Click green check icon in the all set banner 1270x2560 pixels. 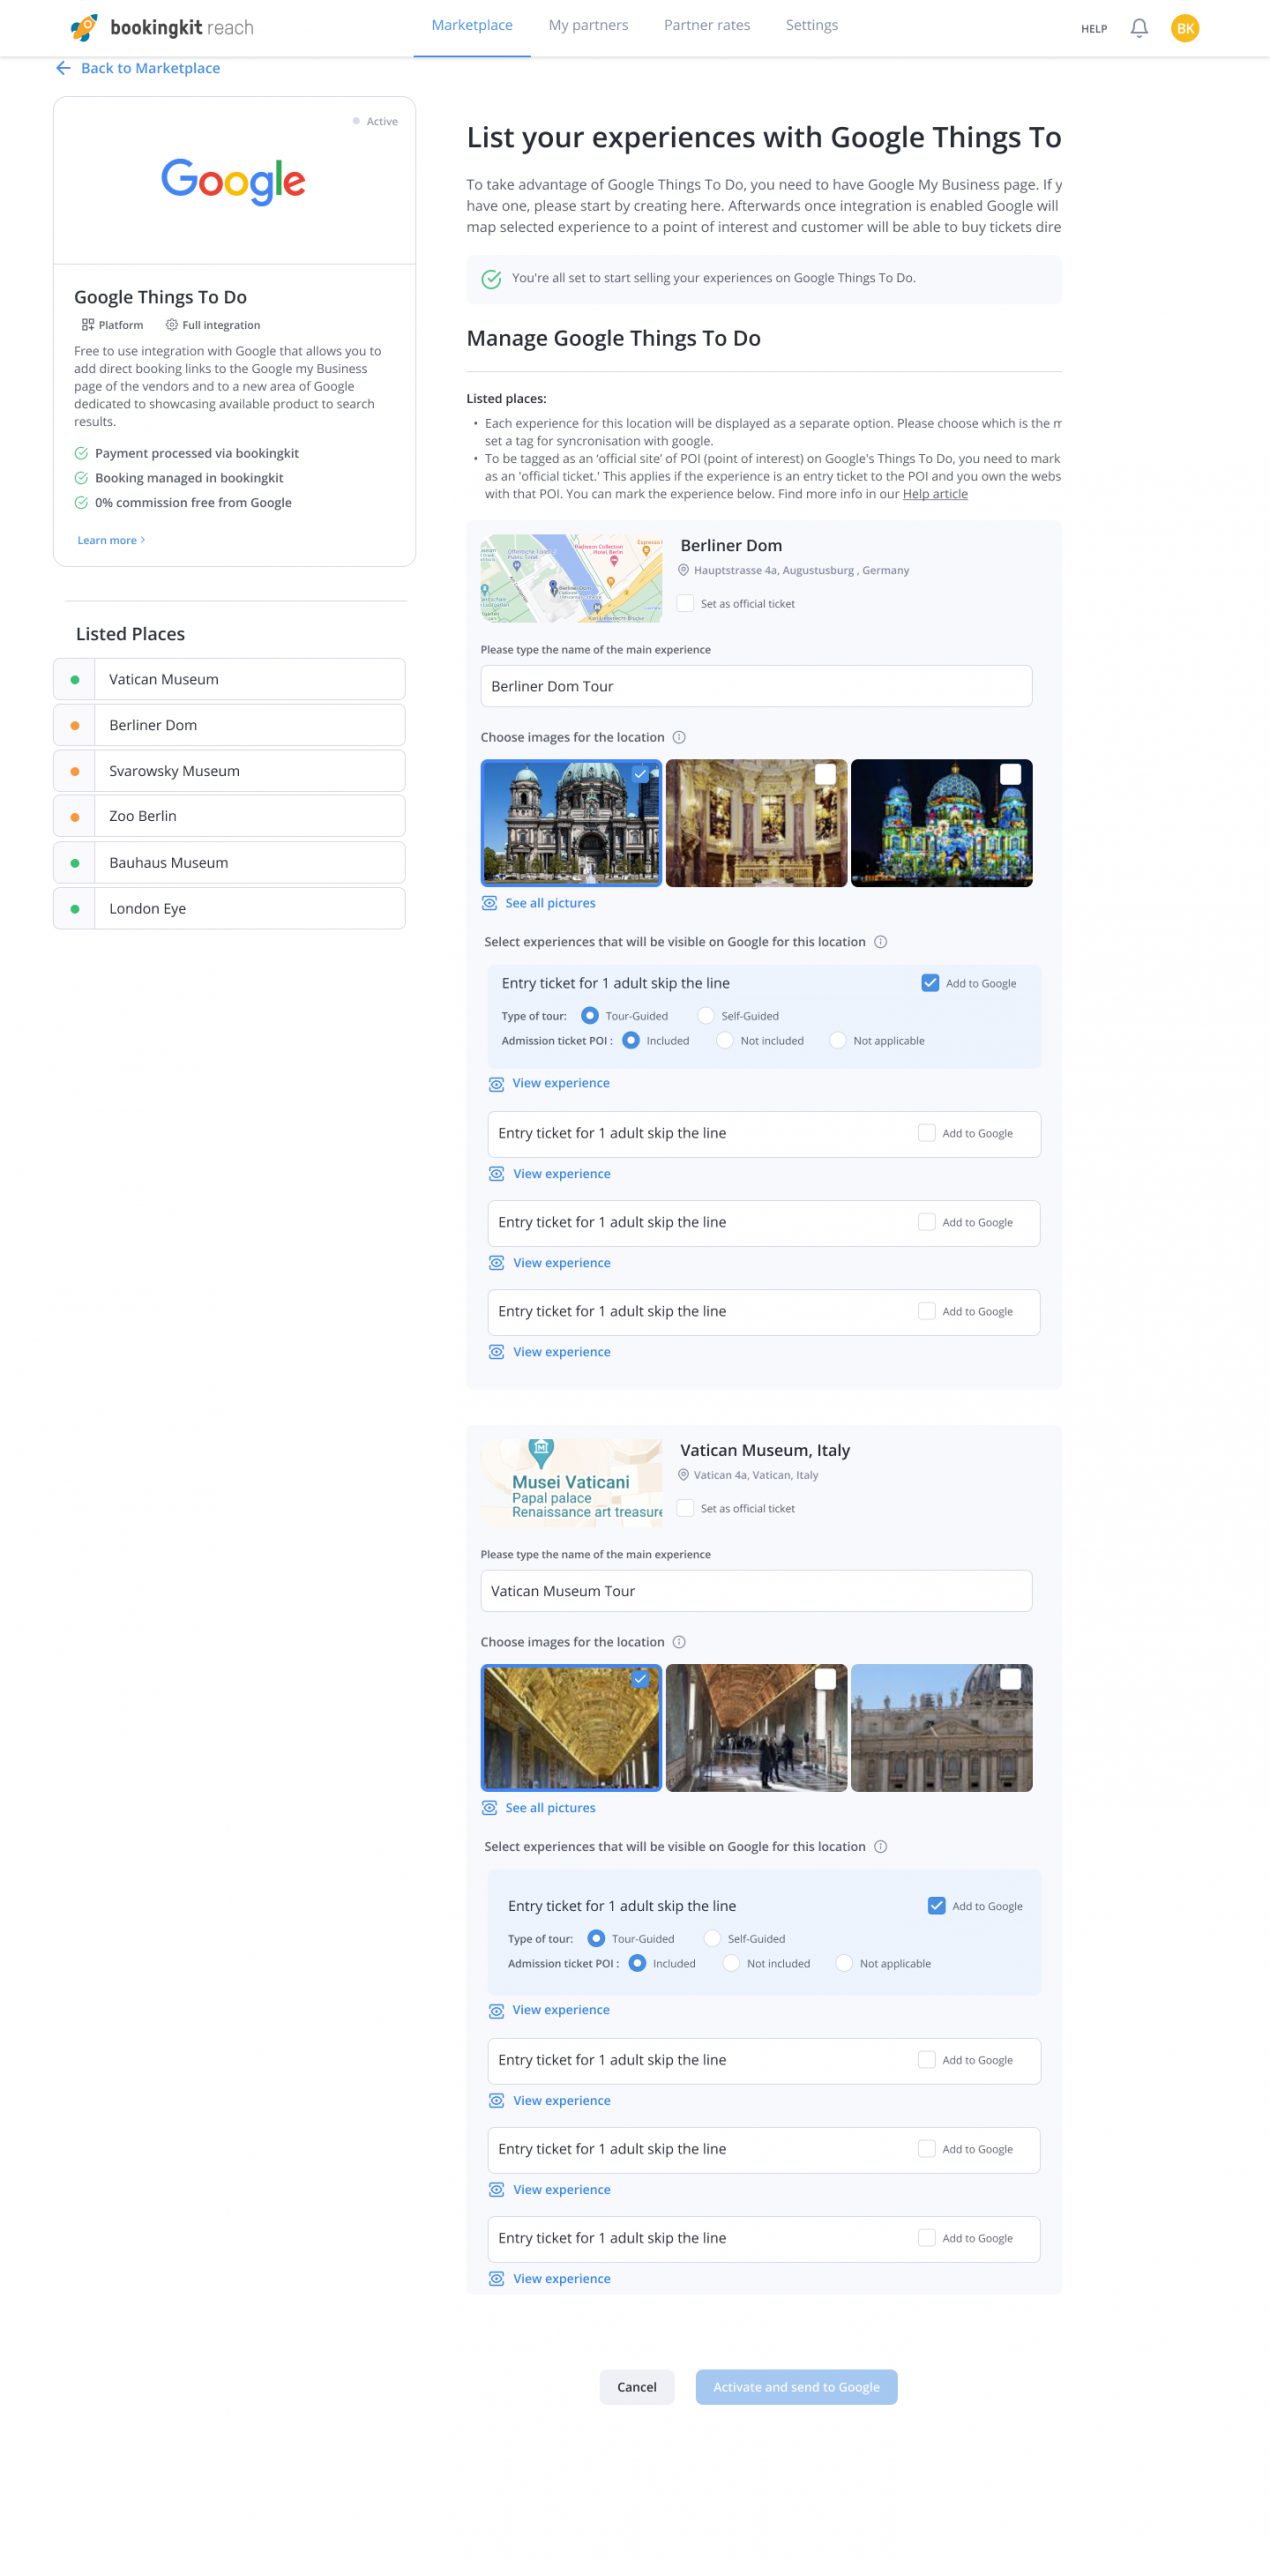coord(491,279)
